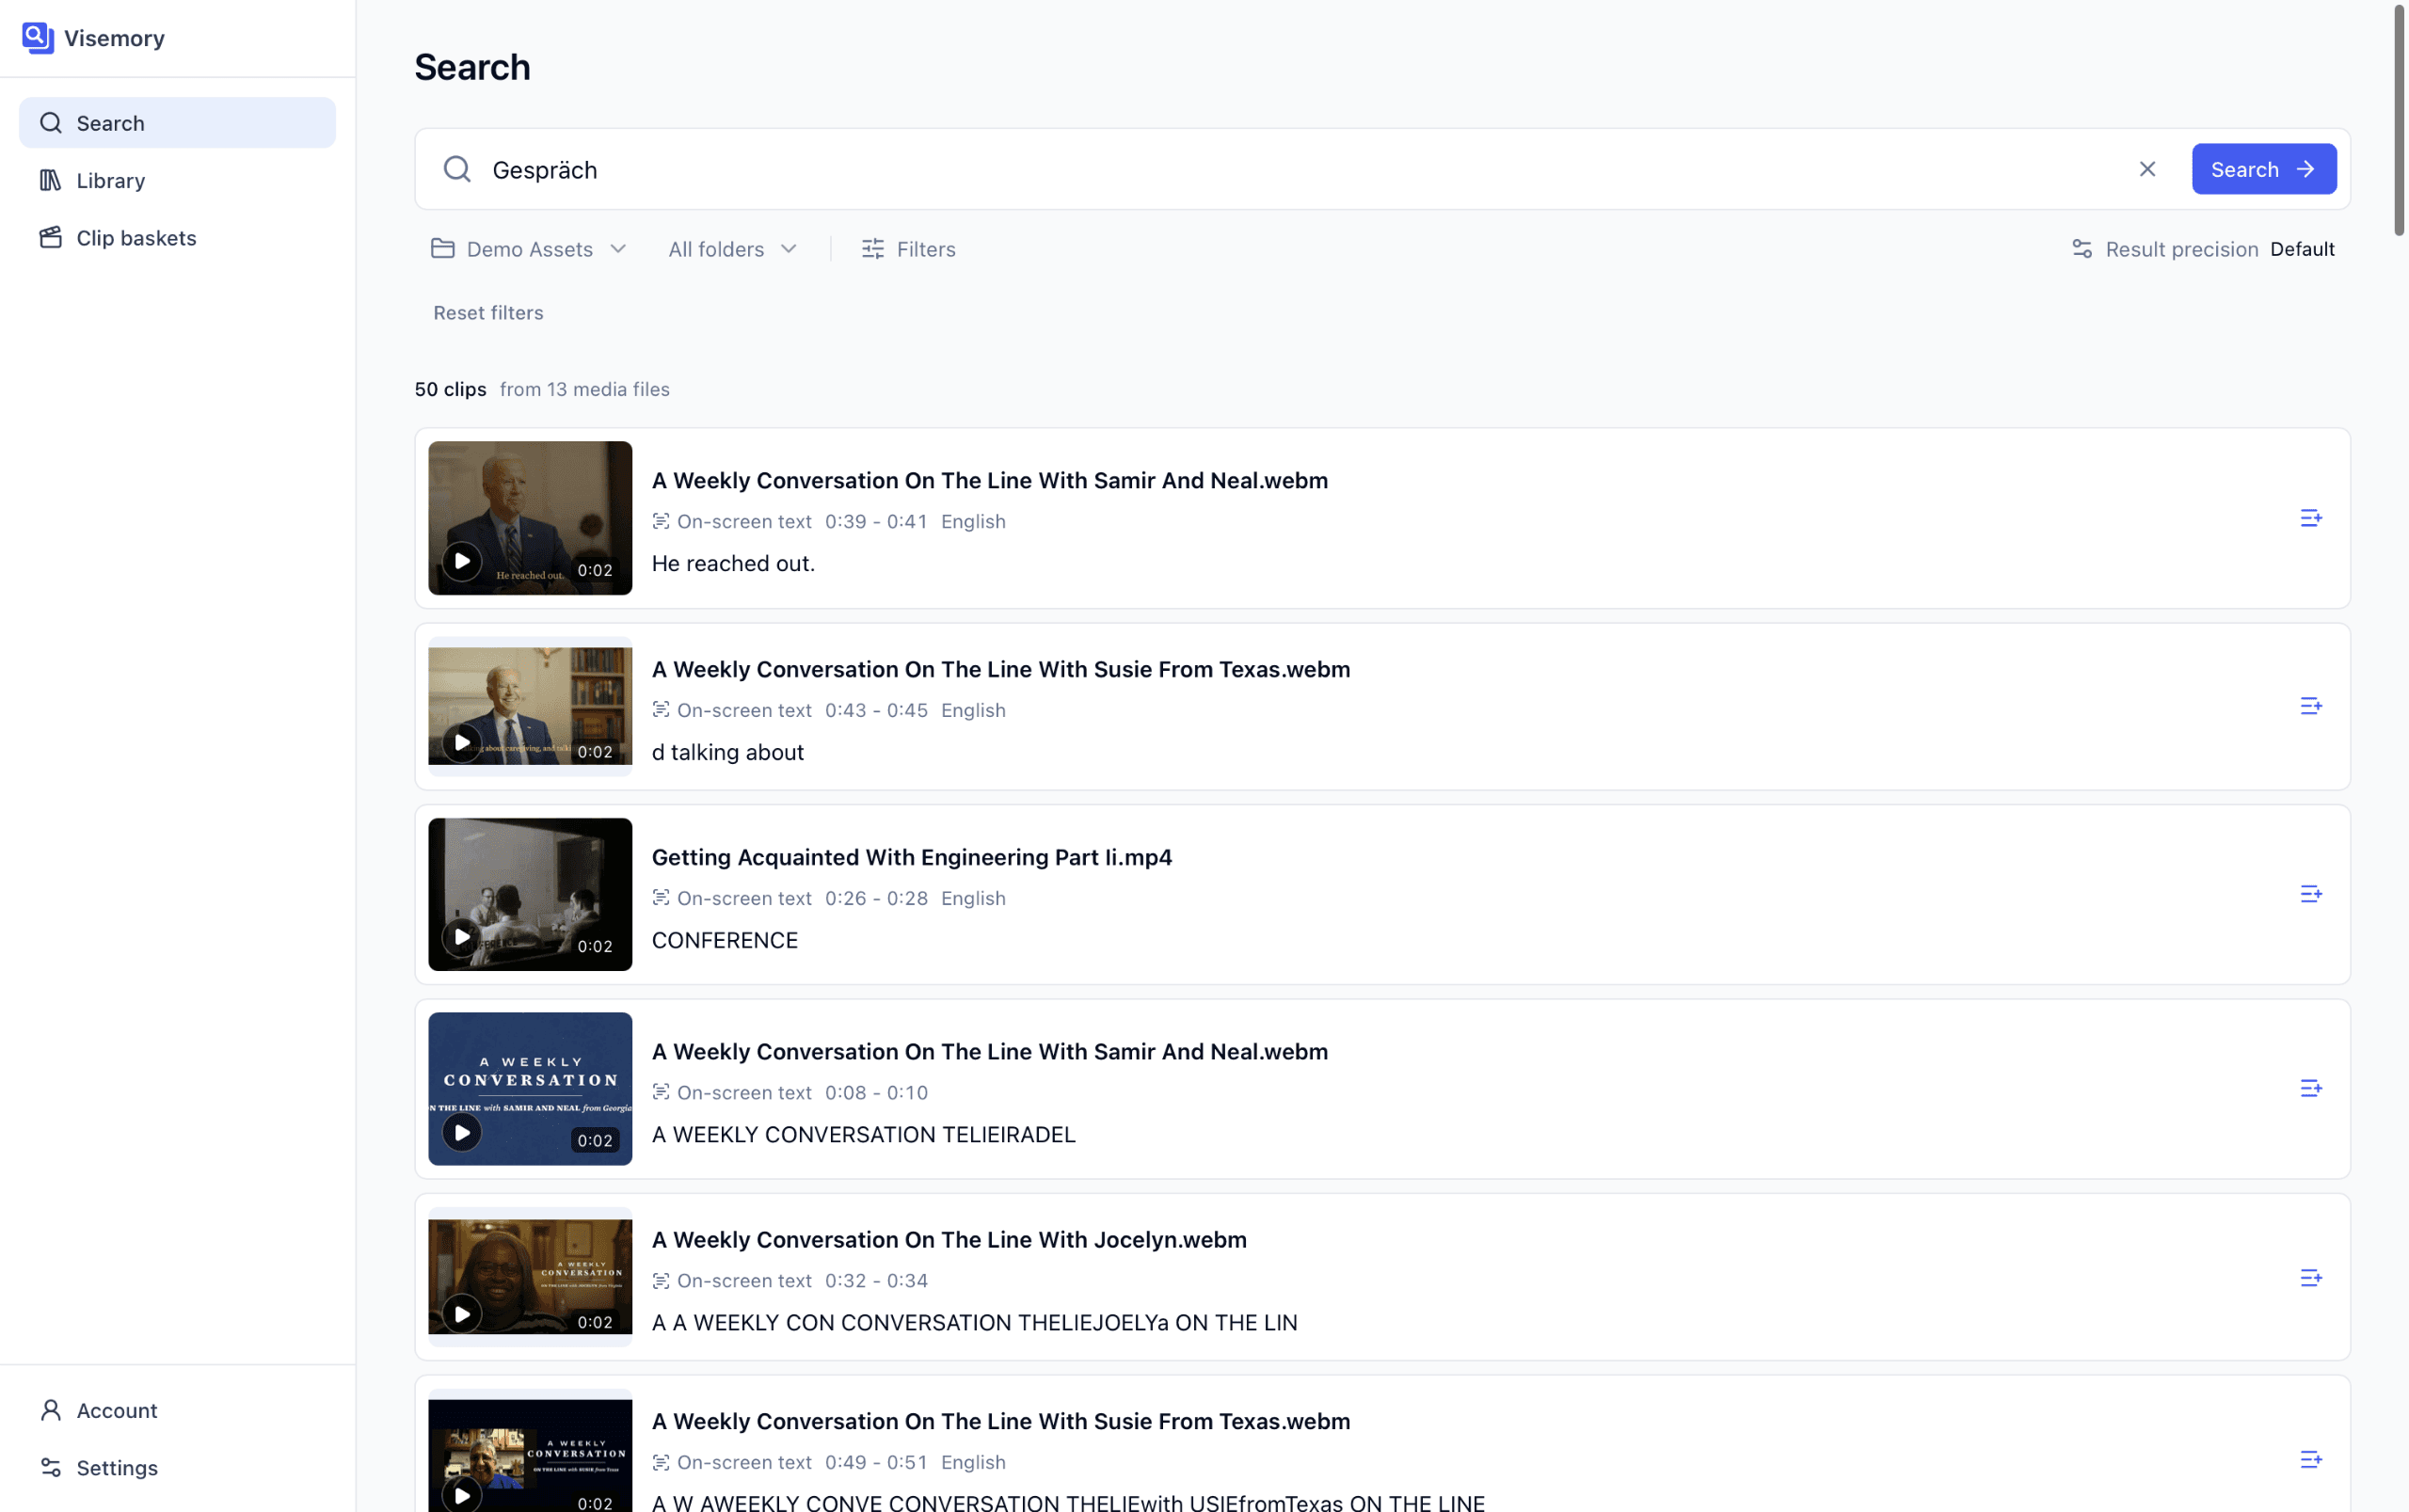The height and width of the screenshot is (1512, 2409).
Task: Open the Library section
Action: (177, 180)
